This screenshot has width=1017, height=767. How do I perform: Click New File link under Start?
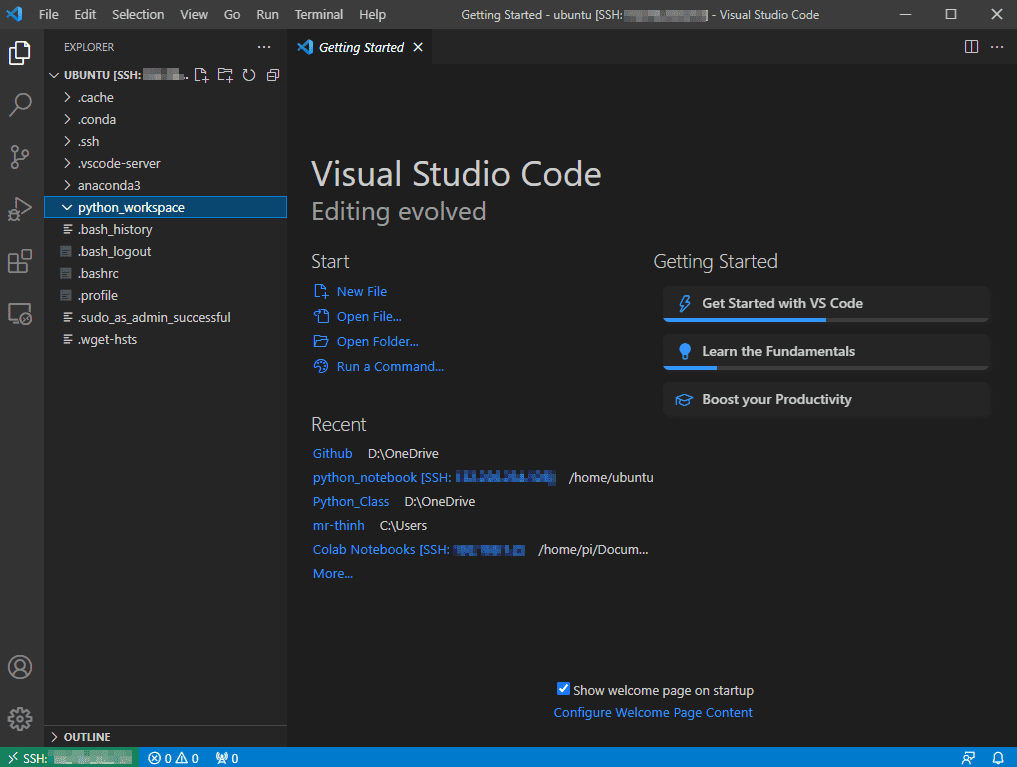(x=350, y=292)
